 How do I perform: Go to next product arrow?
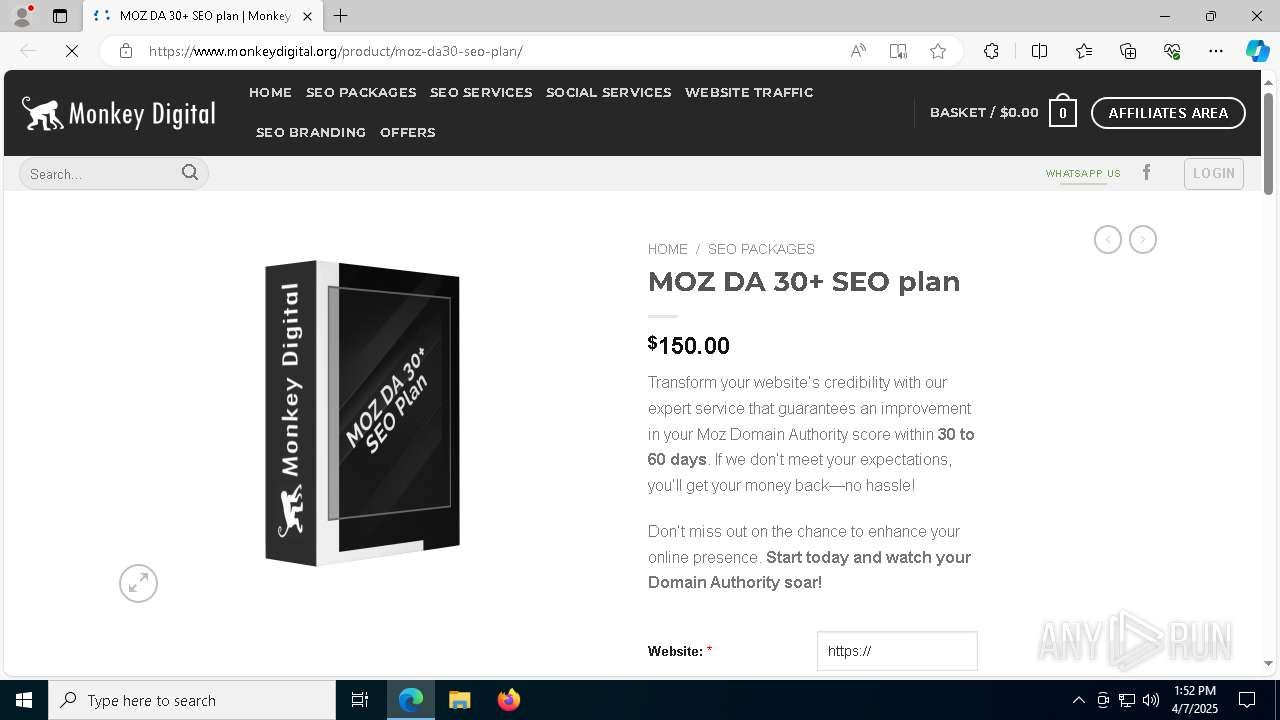[1143, 240]
